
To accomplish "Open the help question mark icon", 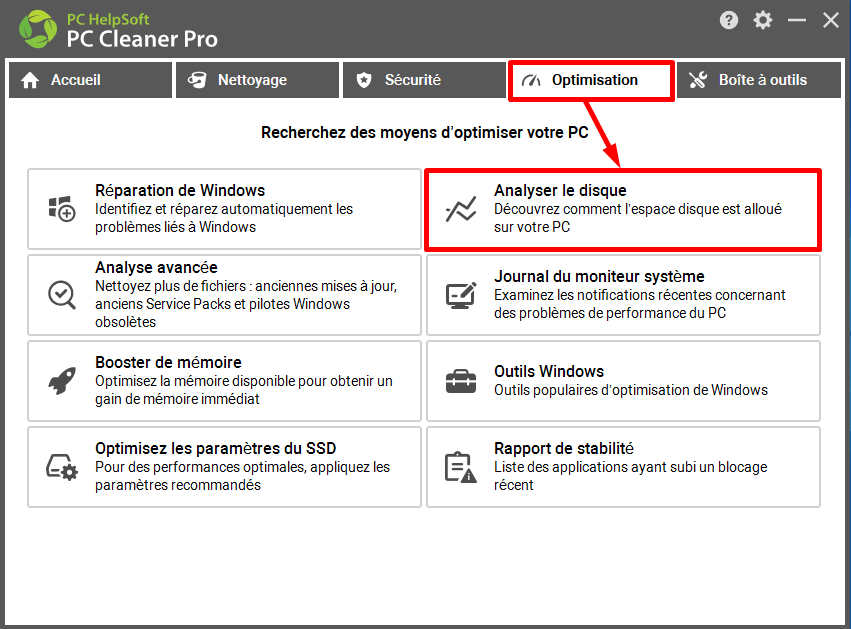I will point(728,21).
